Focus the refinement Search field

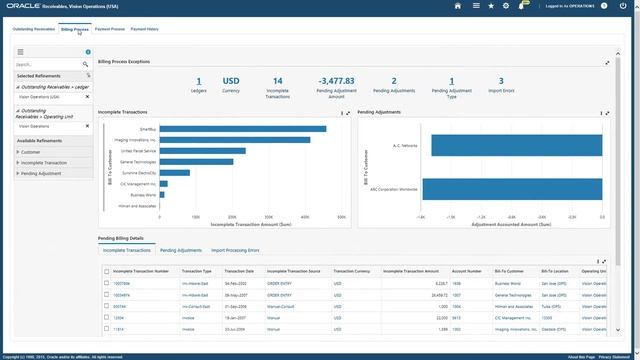pyautogui.click(x=48, y=64)
